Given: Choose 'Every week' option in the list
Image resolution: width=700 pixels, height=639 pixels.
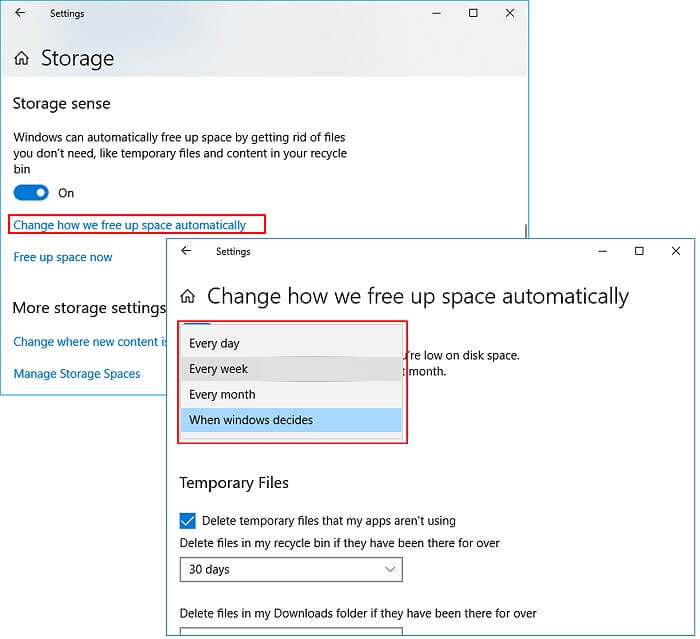Looking at the screenshot, I should tap(219, 369).
